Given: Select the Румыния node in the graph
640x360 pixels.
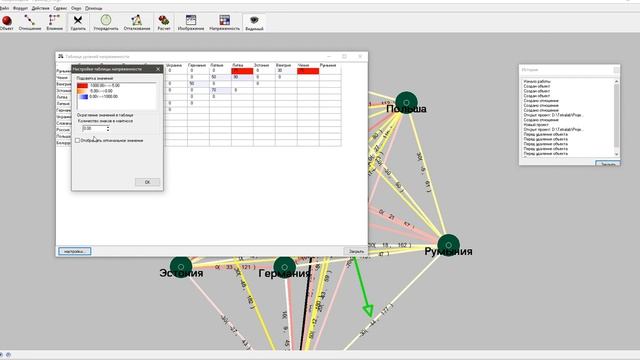Looking at the screenshot, I should [449, 245].
